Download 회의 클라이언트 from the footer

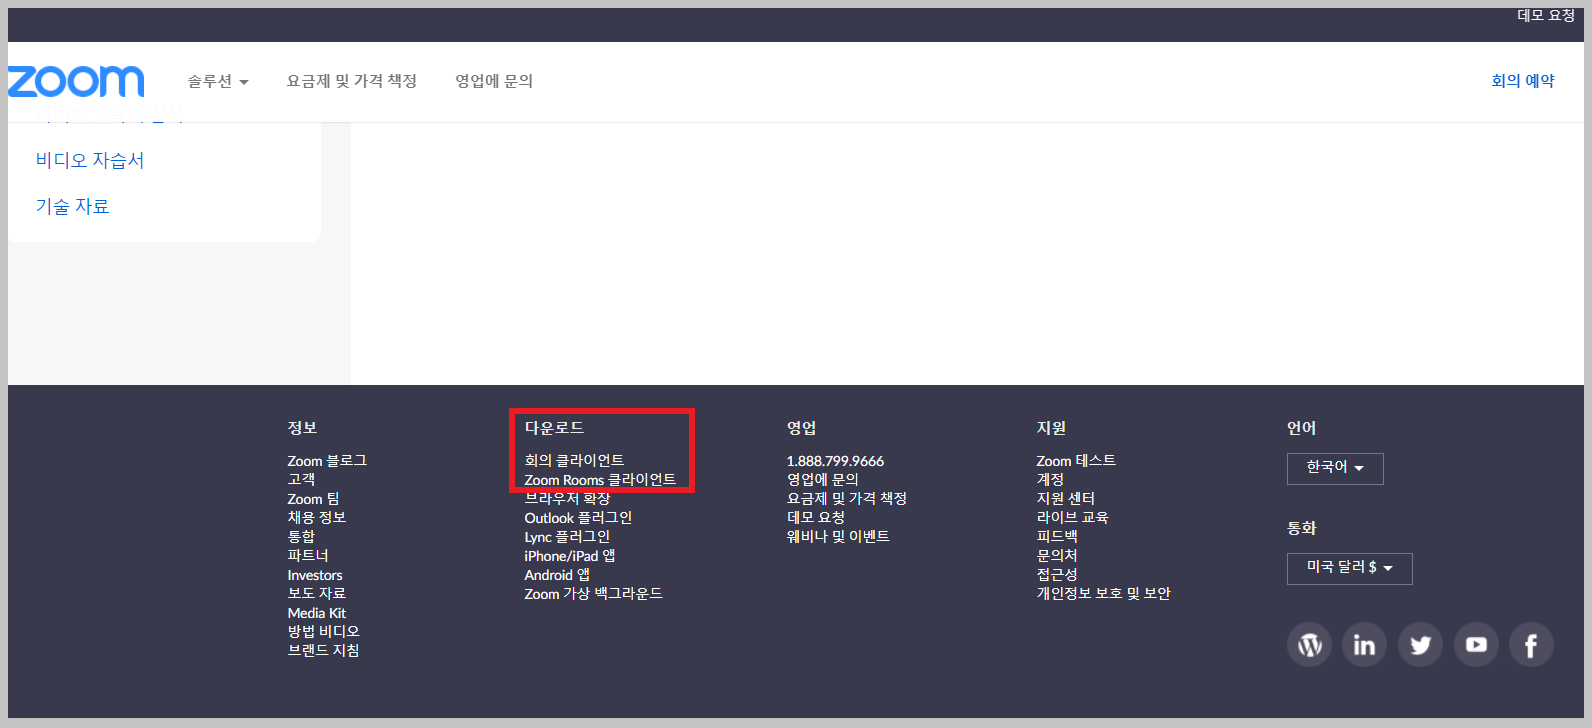pos(574,461)
